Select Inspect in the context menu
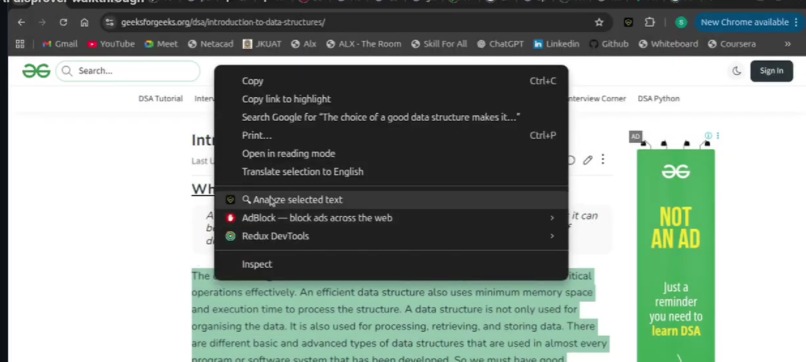The width and height of the screenshot is (806, 362). [391, 264]
